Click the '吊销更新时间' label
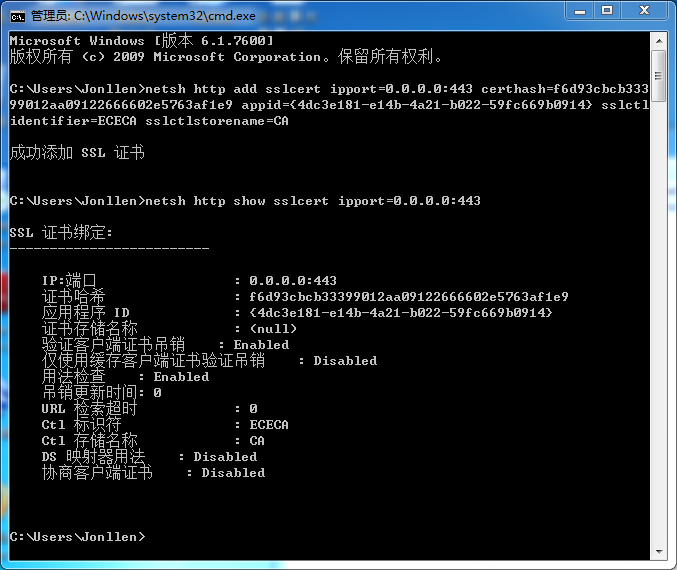The height and width of the screenshot is (570, 677). pyautogui.click(x=89, y=393)
